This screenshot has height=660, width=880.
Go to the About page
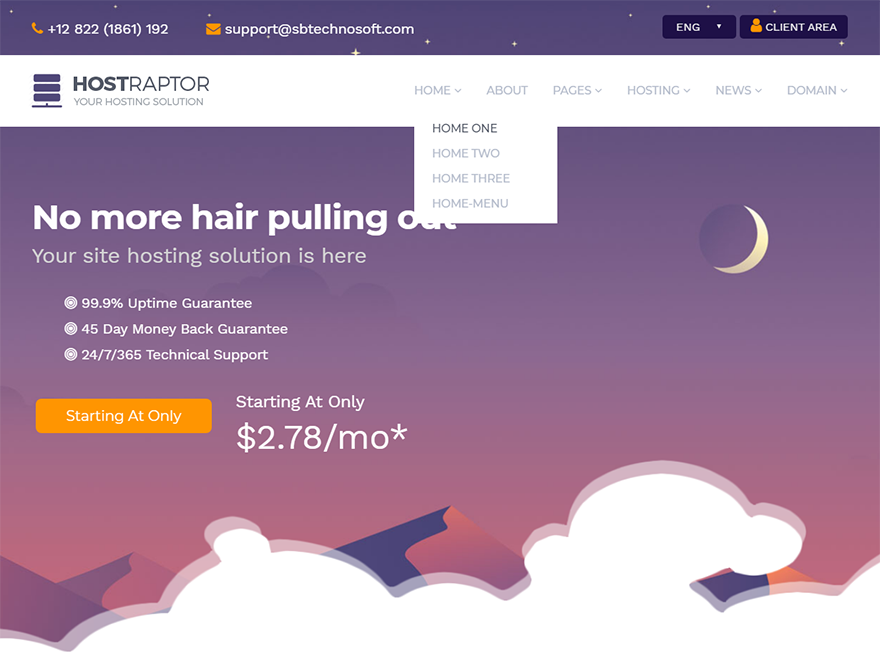pos(507,90)
